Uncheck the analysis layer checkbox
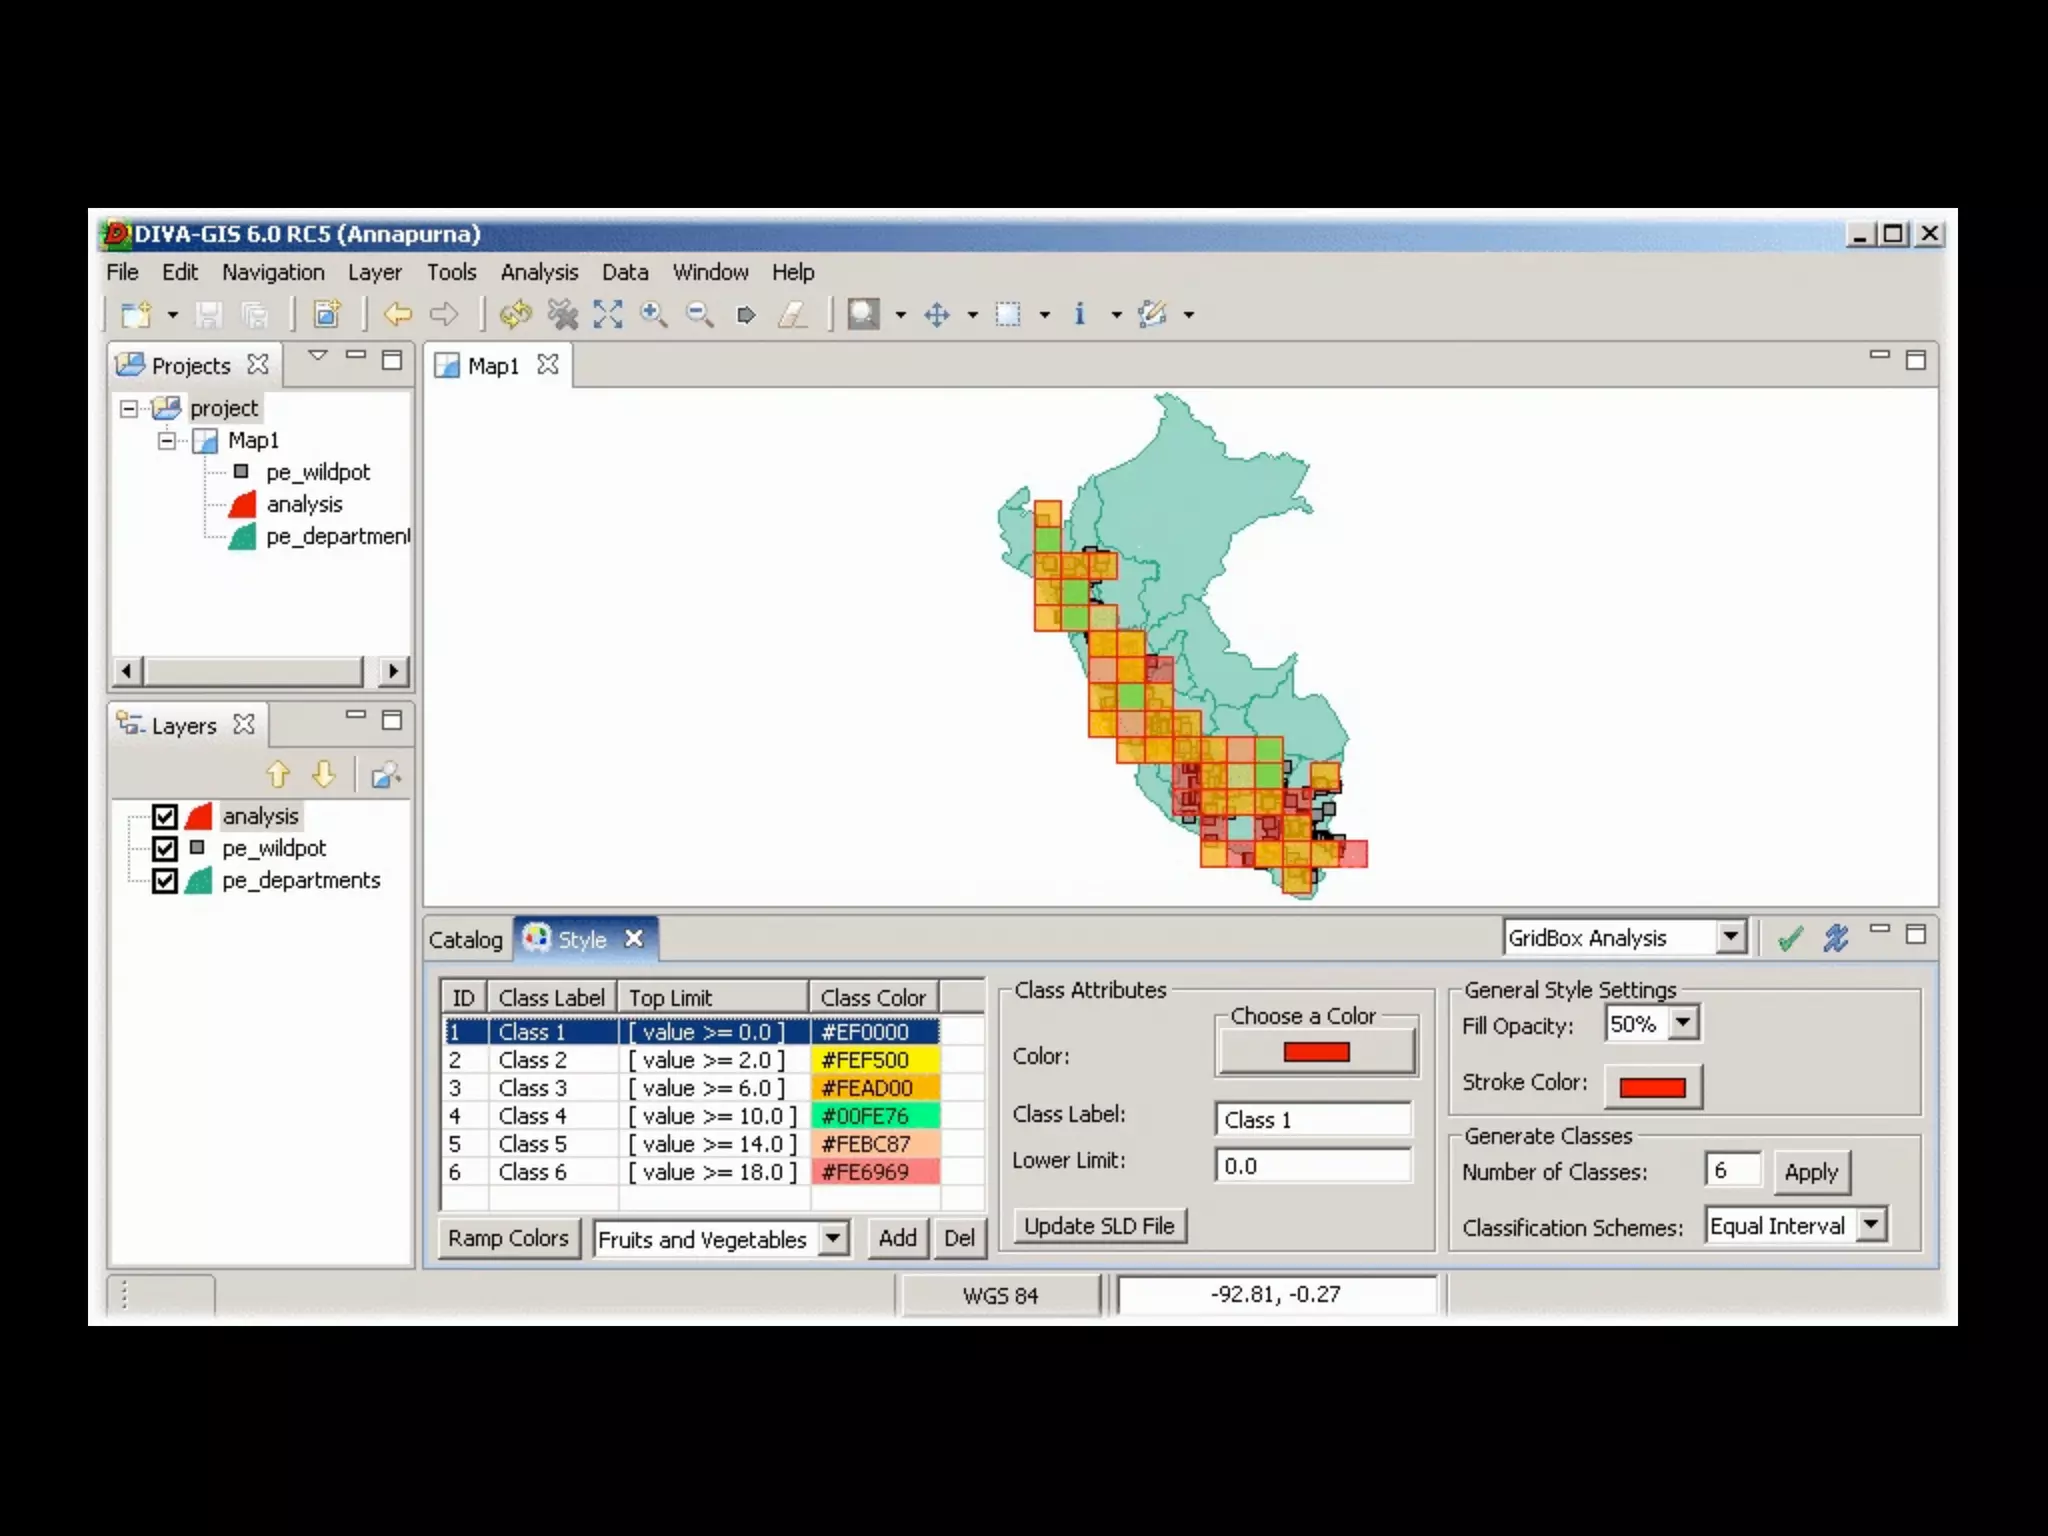Image resolution: width=2048 pixels, height=1536 pixels. tap(165, 816)
